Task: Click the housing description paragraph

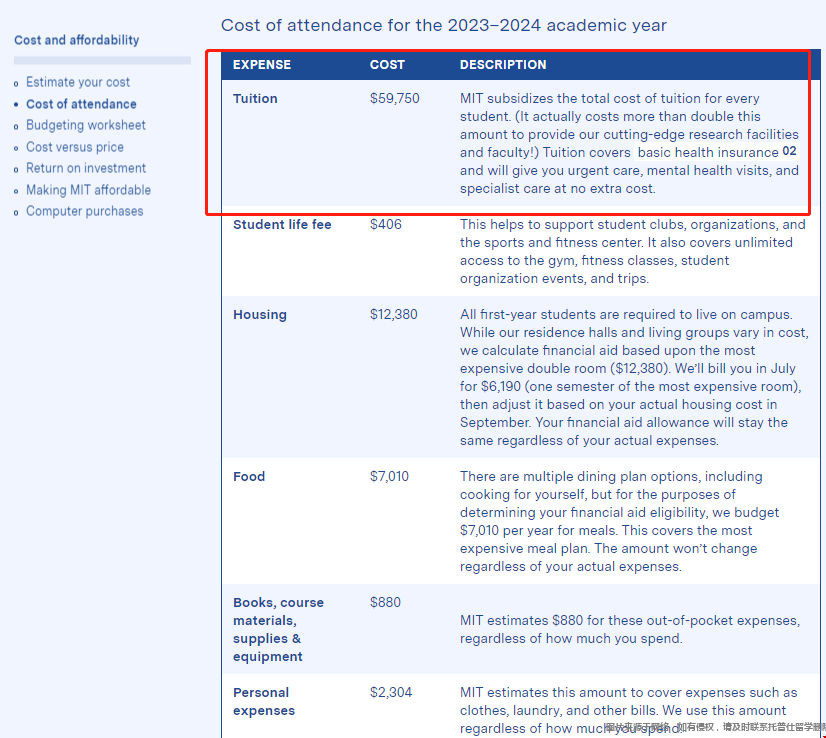Action: coord(634,377)
